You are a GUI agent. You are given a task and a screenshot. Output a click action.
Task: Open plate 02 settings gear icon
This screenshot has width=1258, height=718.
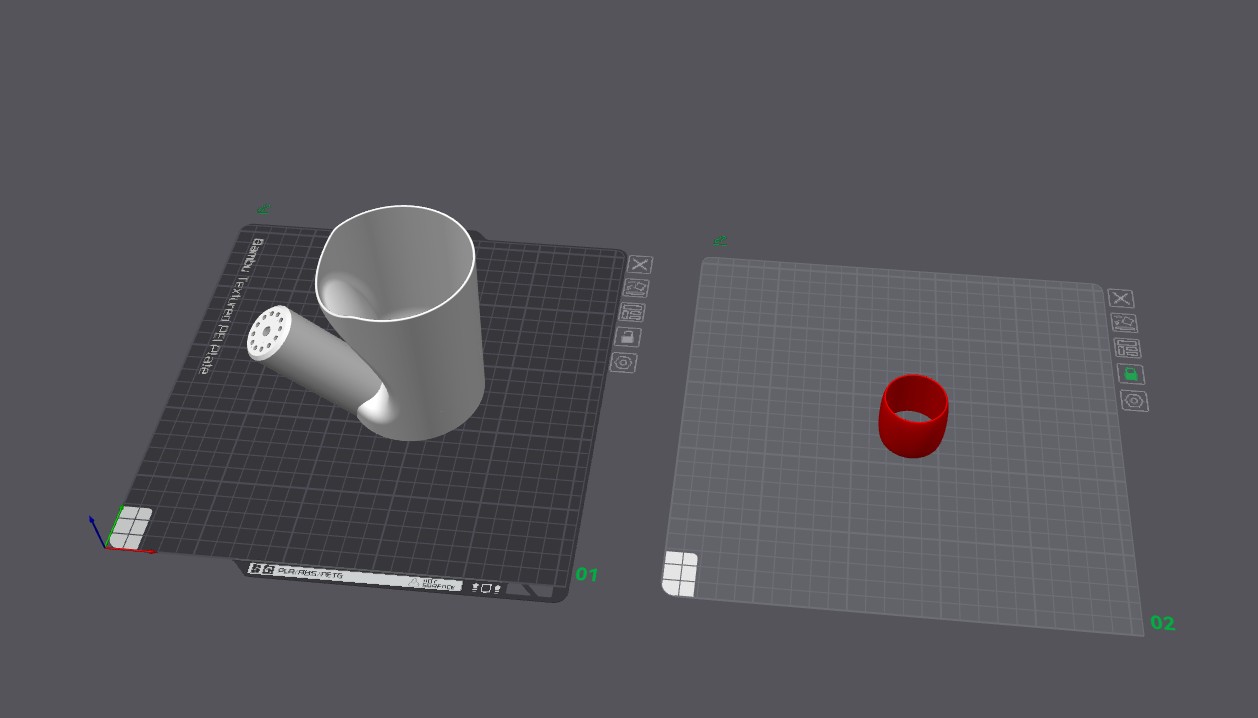click(1135, 401)
